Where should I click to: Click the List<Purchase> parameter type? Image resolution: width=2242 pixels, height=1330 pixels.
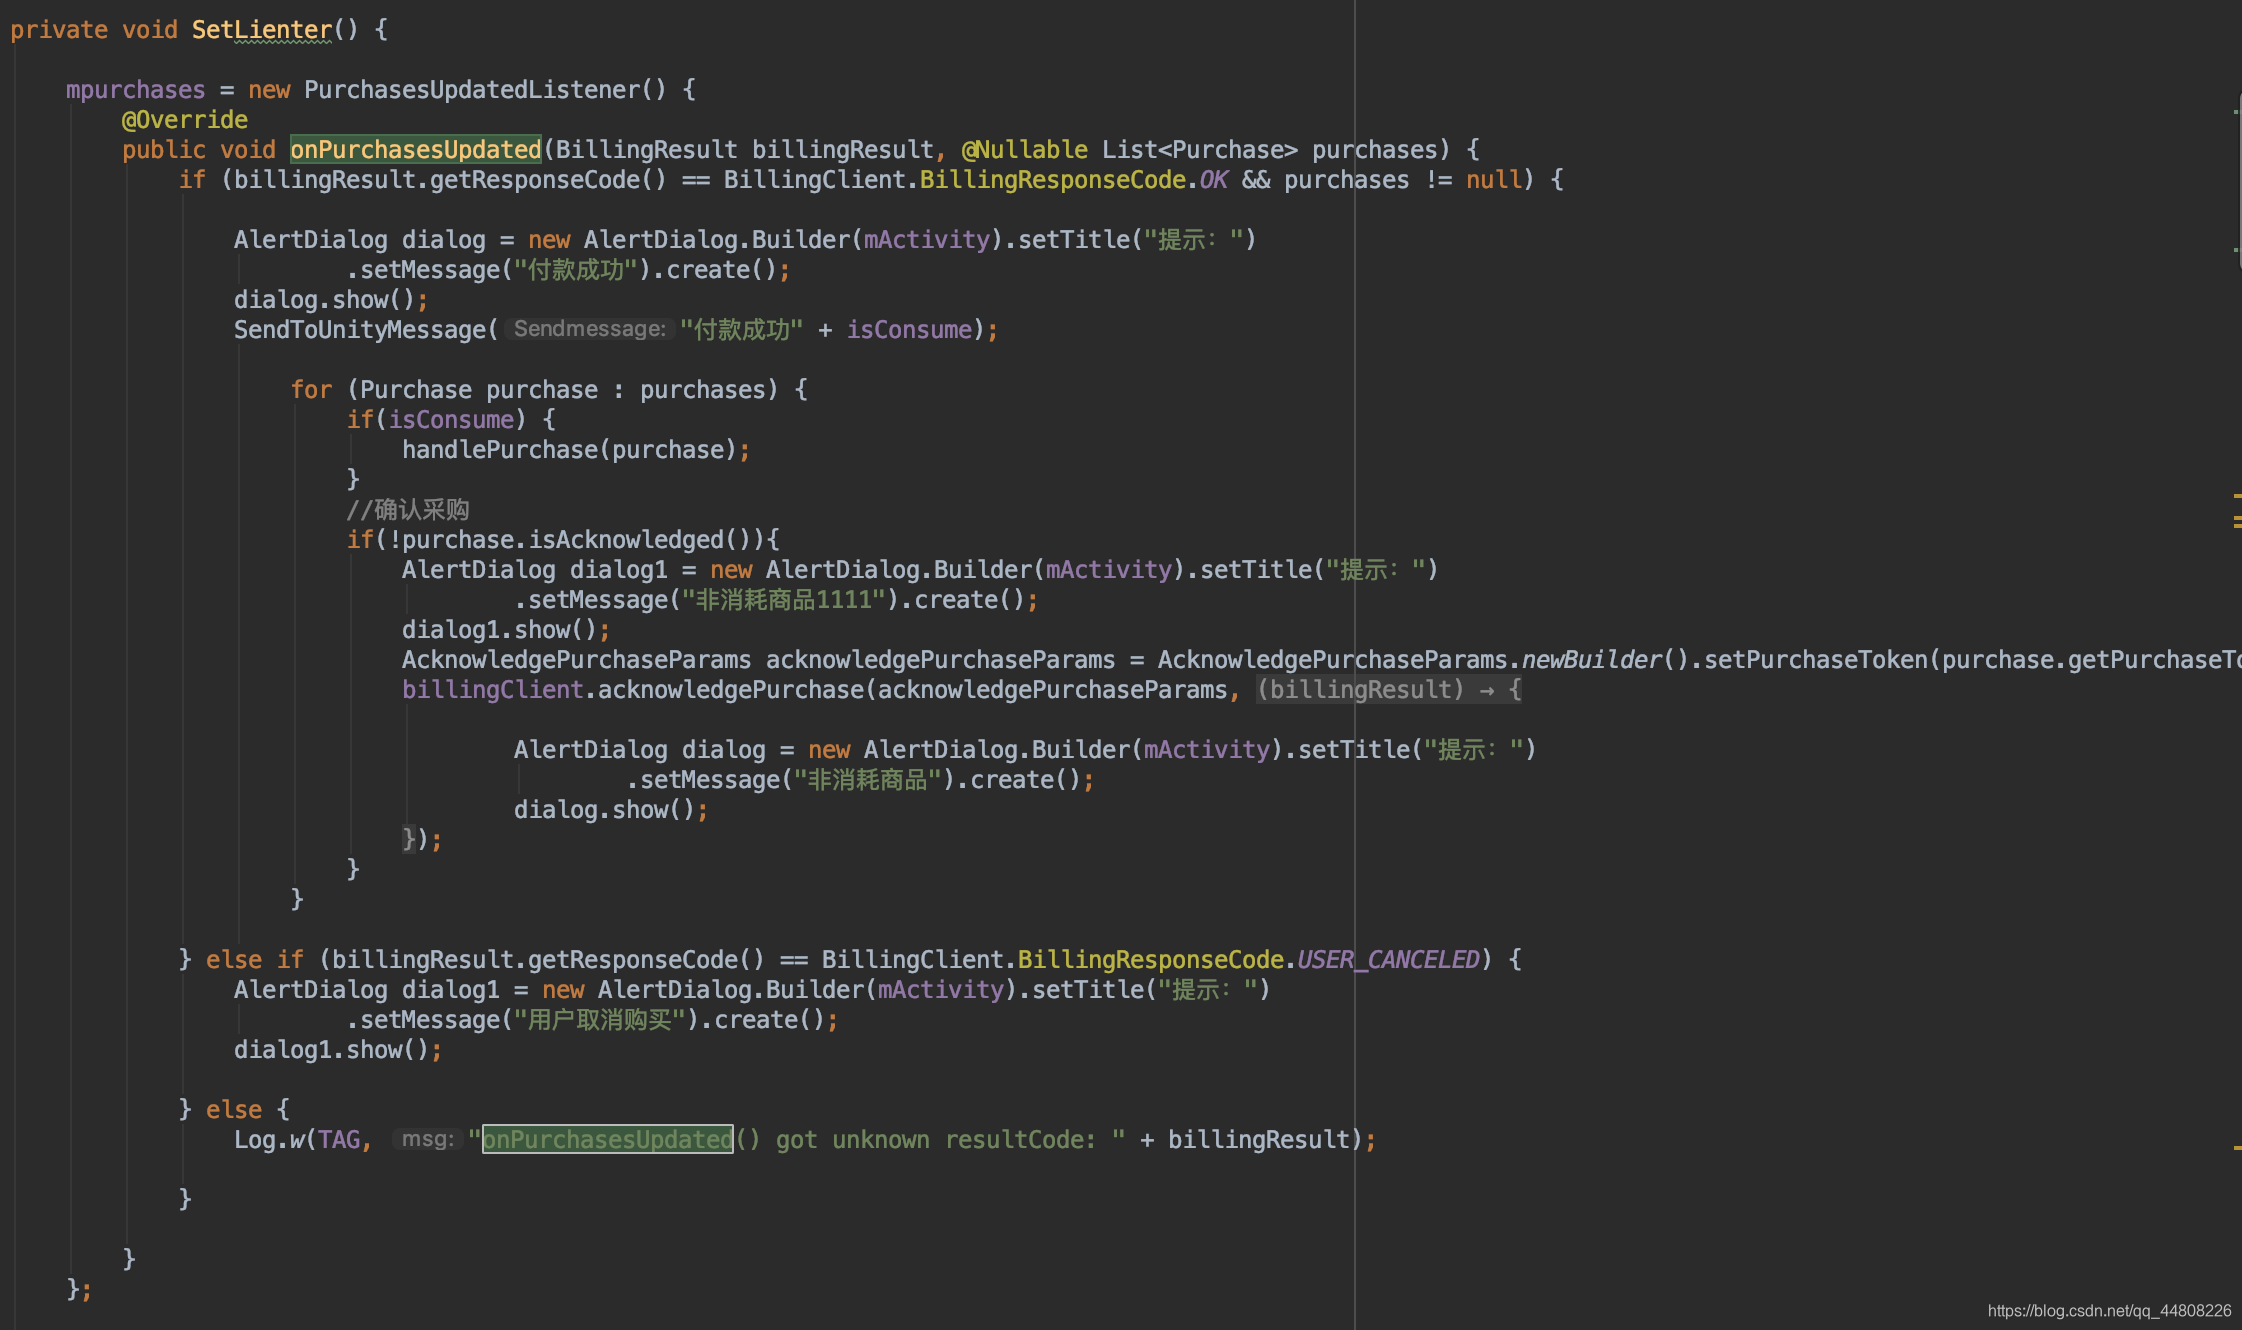pyautogui.click(x=1199, y=150)
